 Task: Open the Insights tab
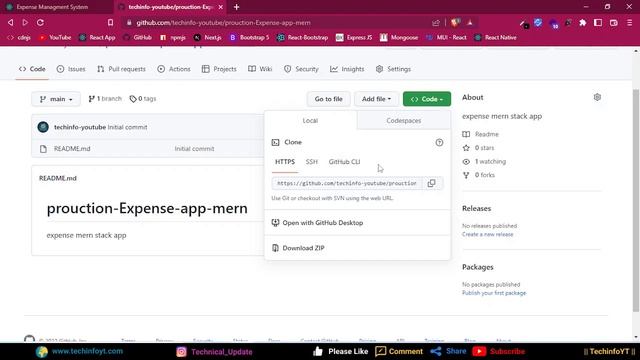[347, 69]
